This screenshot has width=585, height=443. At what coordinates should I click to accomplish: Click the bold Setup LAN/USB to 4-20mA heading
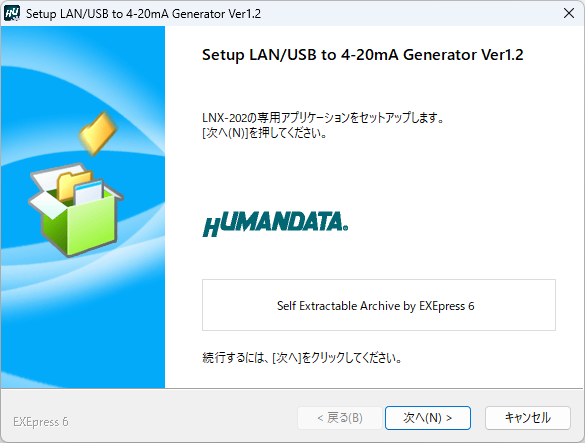click(x=362, y=55)
